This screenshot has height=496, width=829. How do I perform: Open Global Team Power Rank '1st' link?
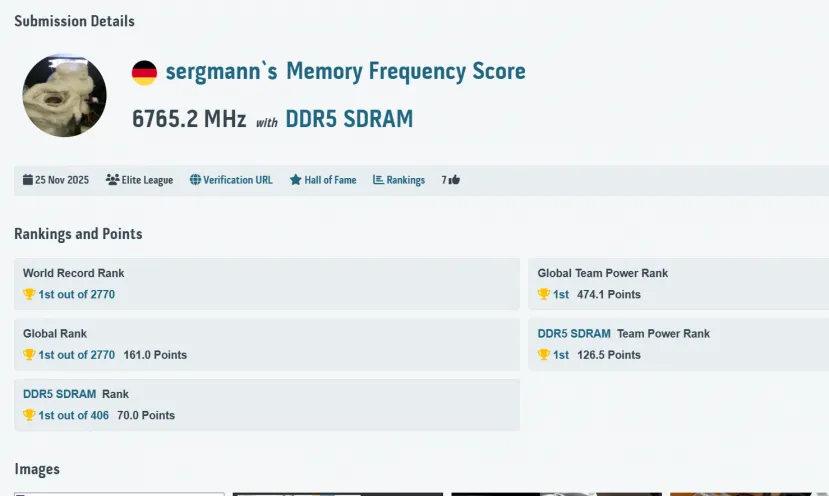tap(561, 295)
